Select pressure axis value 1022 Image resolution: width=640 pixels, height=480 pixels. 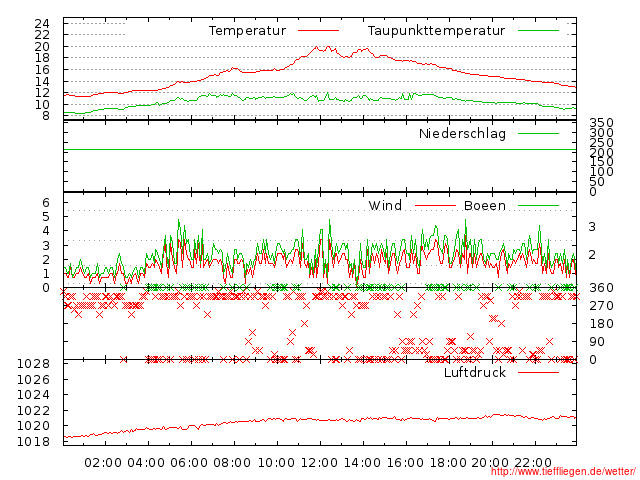click(x=33, y=411)
